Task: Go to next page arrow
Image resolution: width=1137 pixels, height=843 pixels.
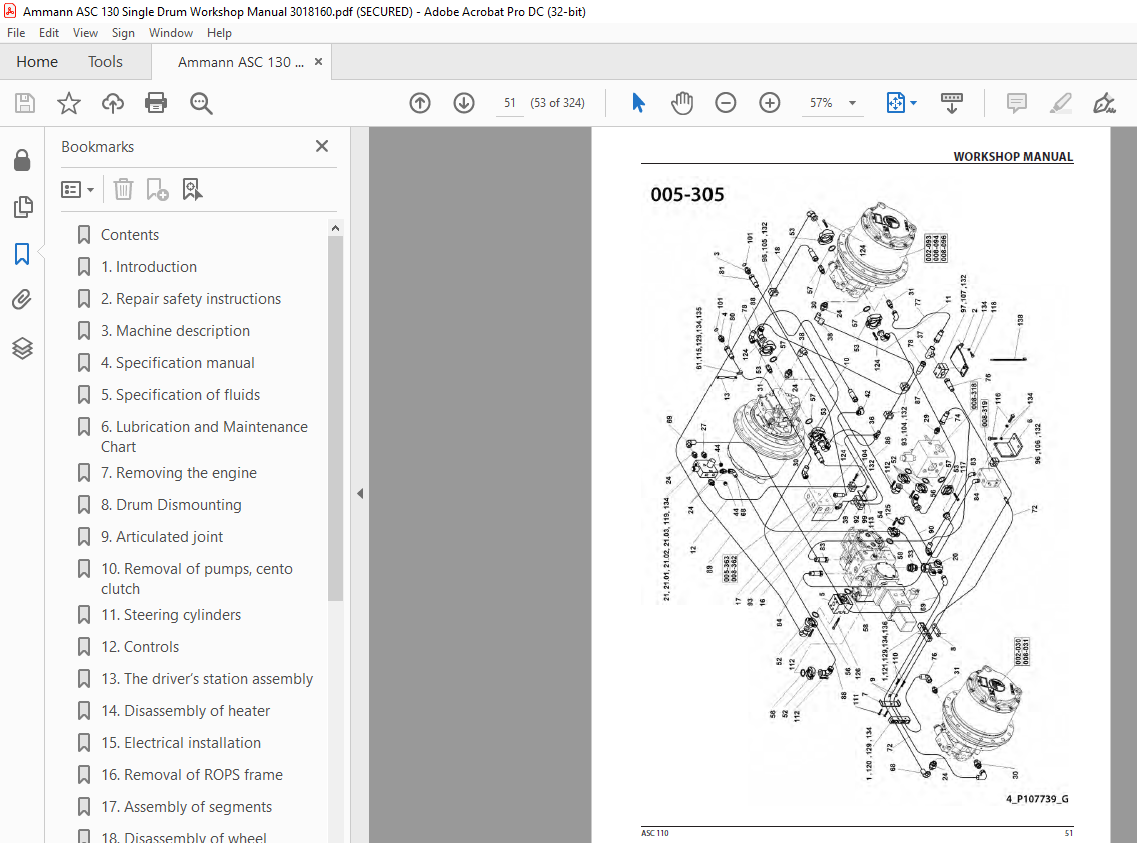Action: [464, 103]
